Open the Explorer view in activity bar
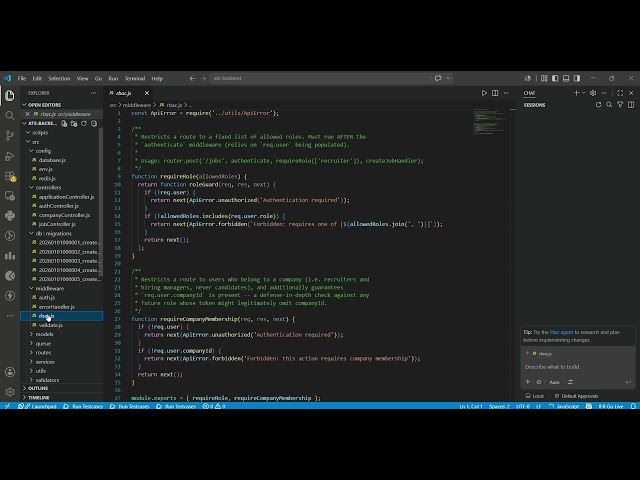640x480 pixels. (x=10, y=96)
